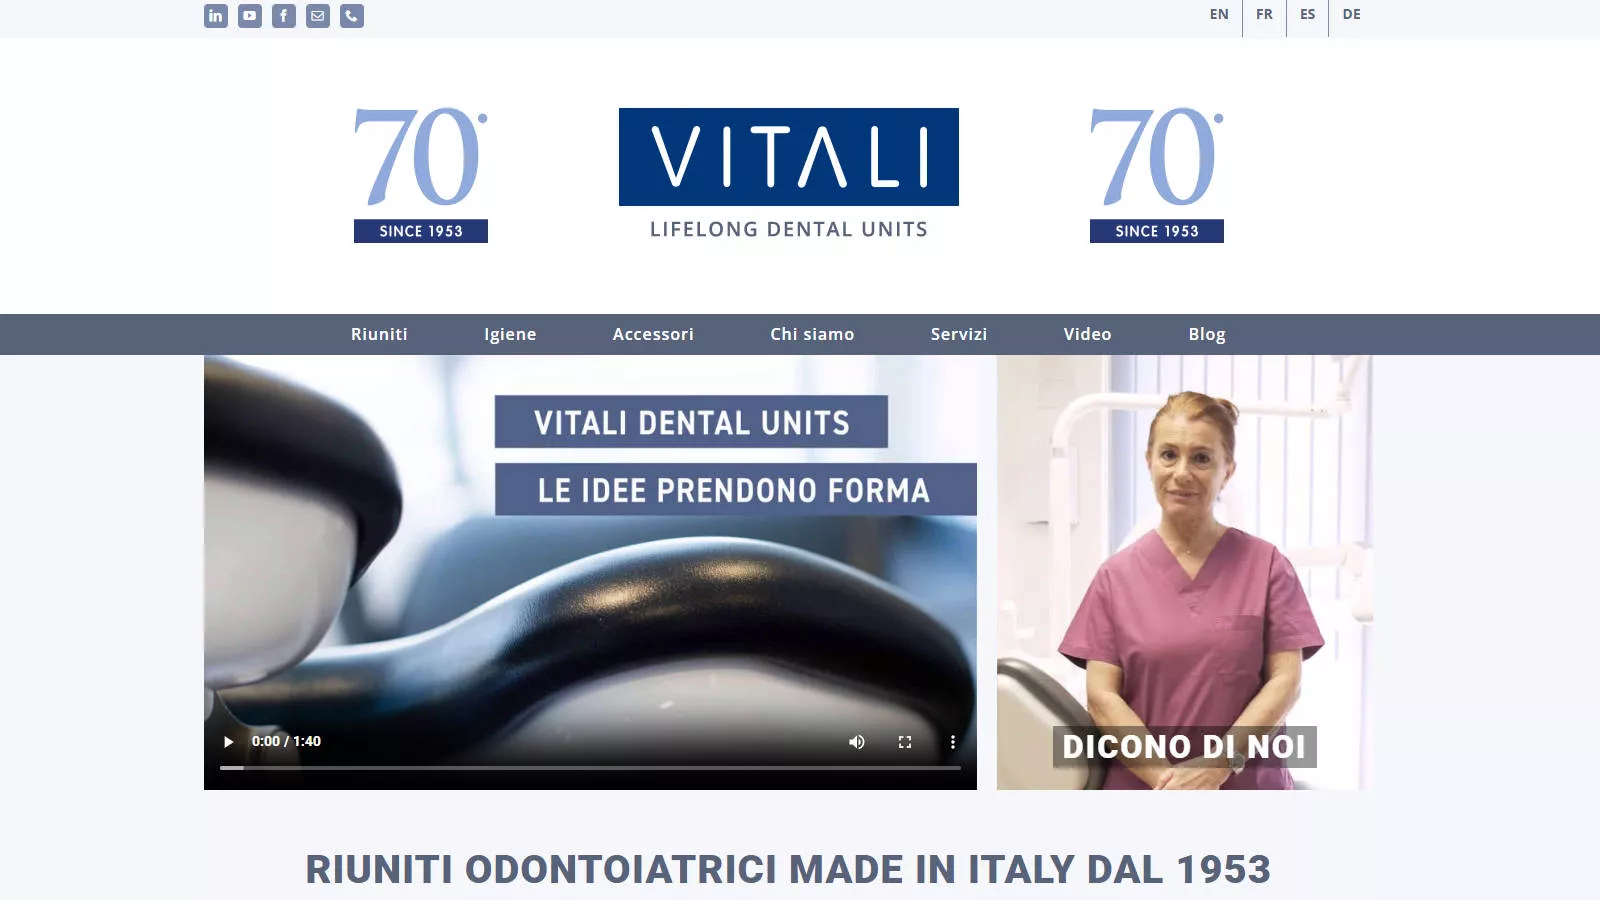The image size is (1600, 900).
Task: Switch site language to FR
Action: [x=1264, y=15]
